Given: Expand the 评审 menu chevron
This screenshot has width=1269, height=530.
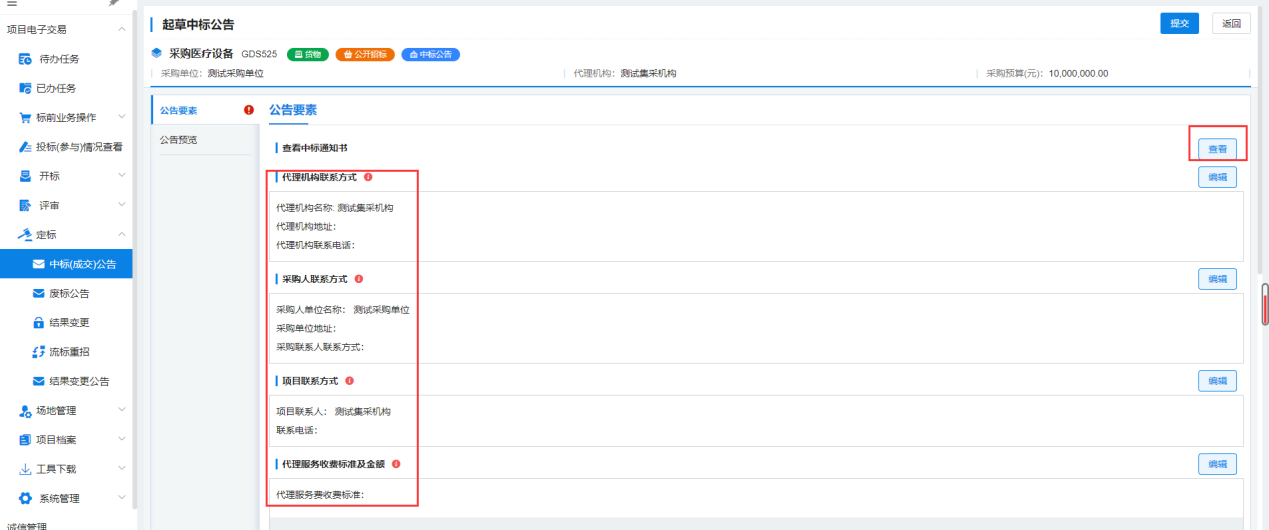Looking at the screenshot, I should pyautogui.click(x=121, y=206).
